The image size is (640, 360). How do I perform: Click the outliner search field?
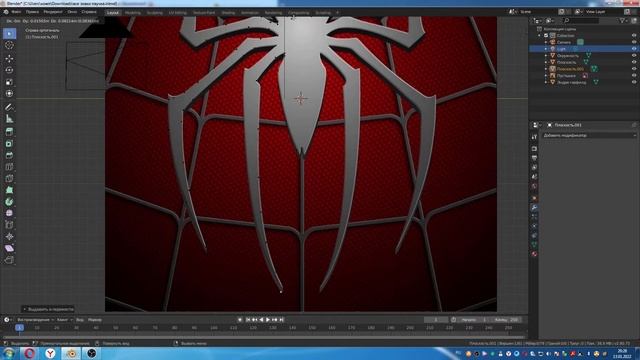[x=581, y=20]
